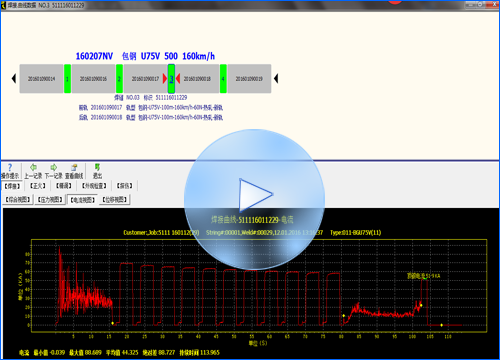Select green weld joint marker 4
This screenshot has height=360, width=500.
click(223, 79)
